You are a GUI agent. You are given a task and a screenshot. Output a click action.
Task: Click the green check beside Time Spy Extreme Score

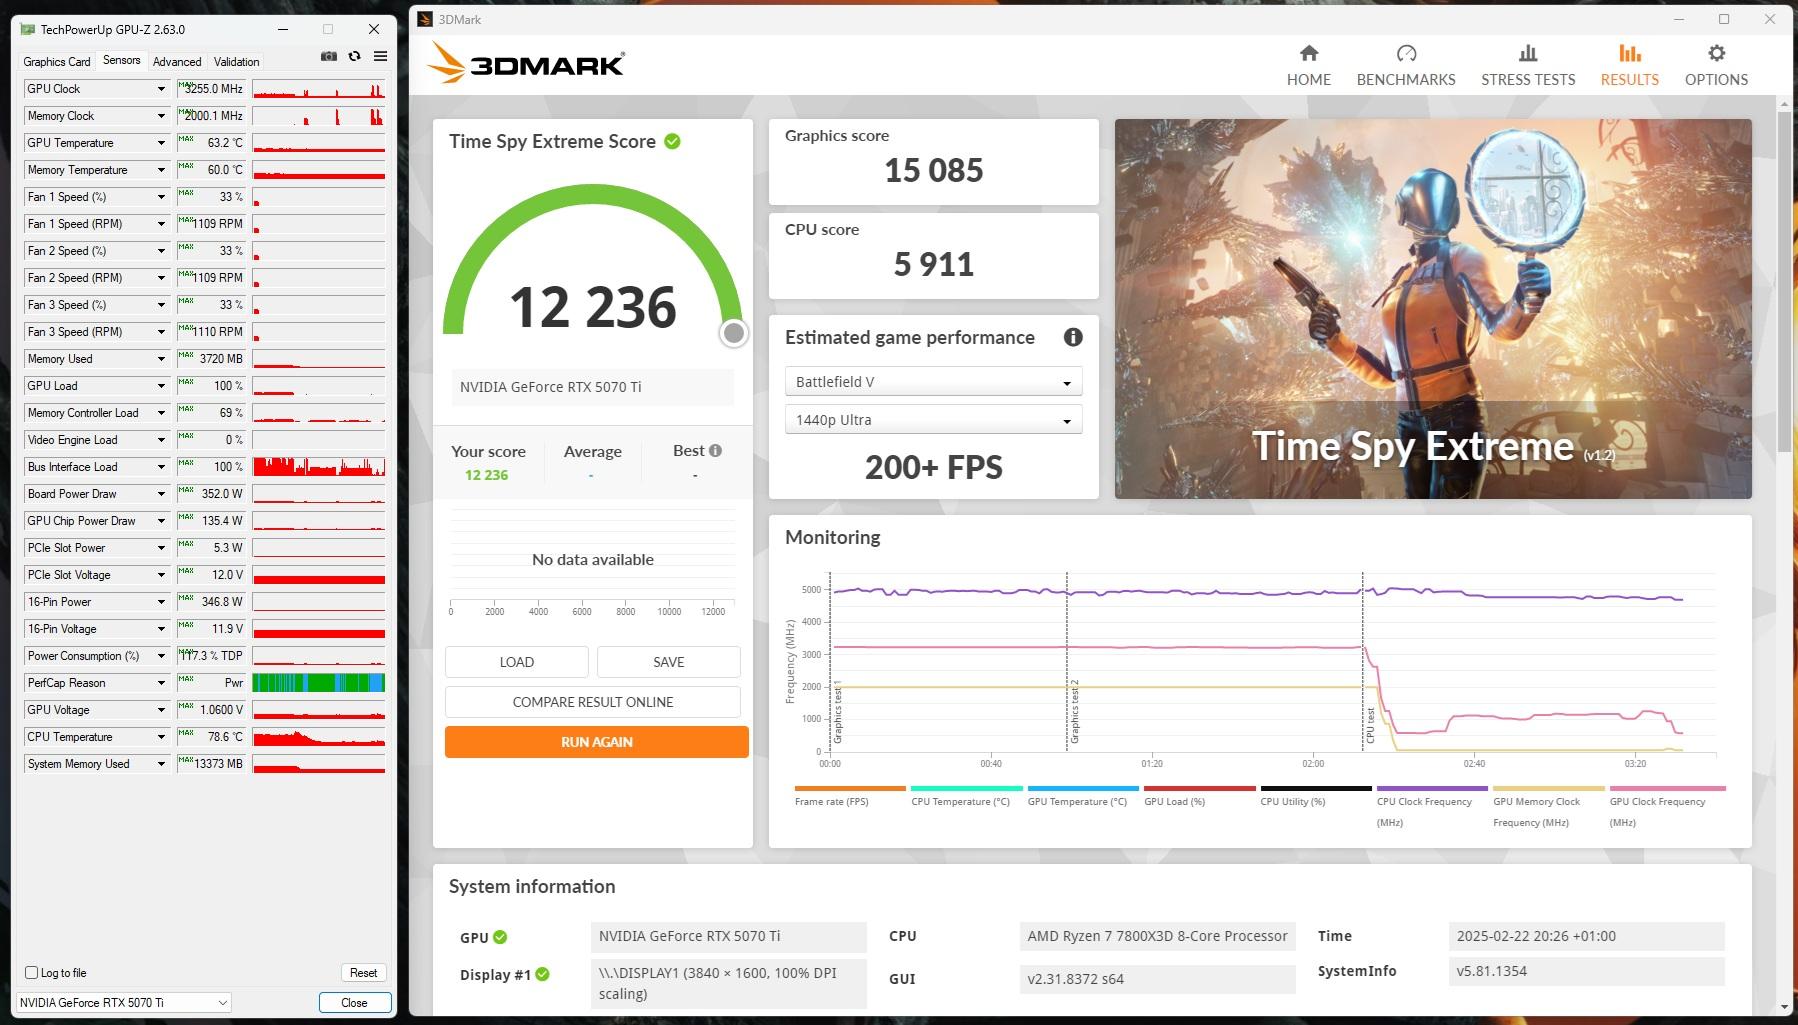672,141
